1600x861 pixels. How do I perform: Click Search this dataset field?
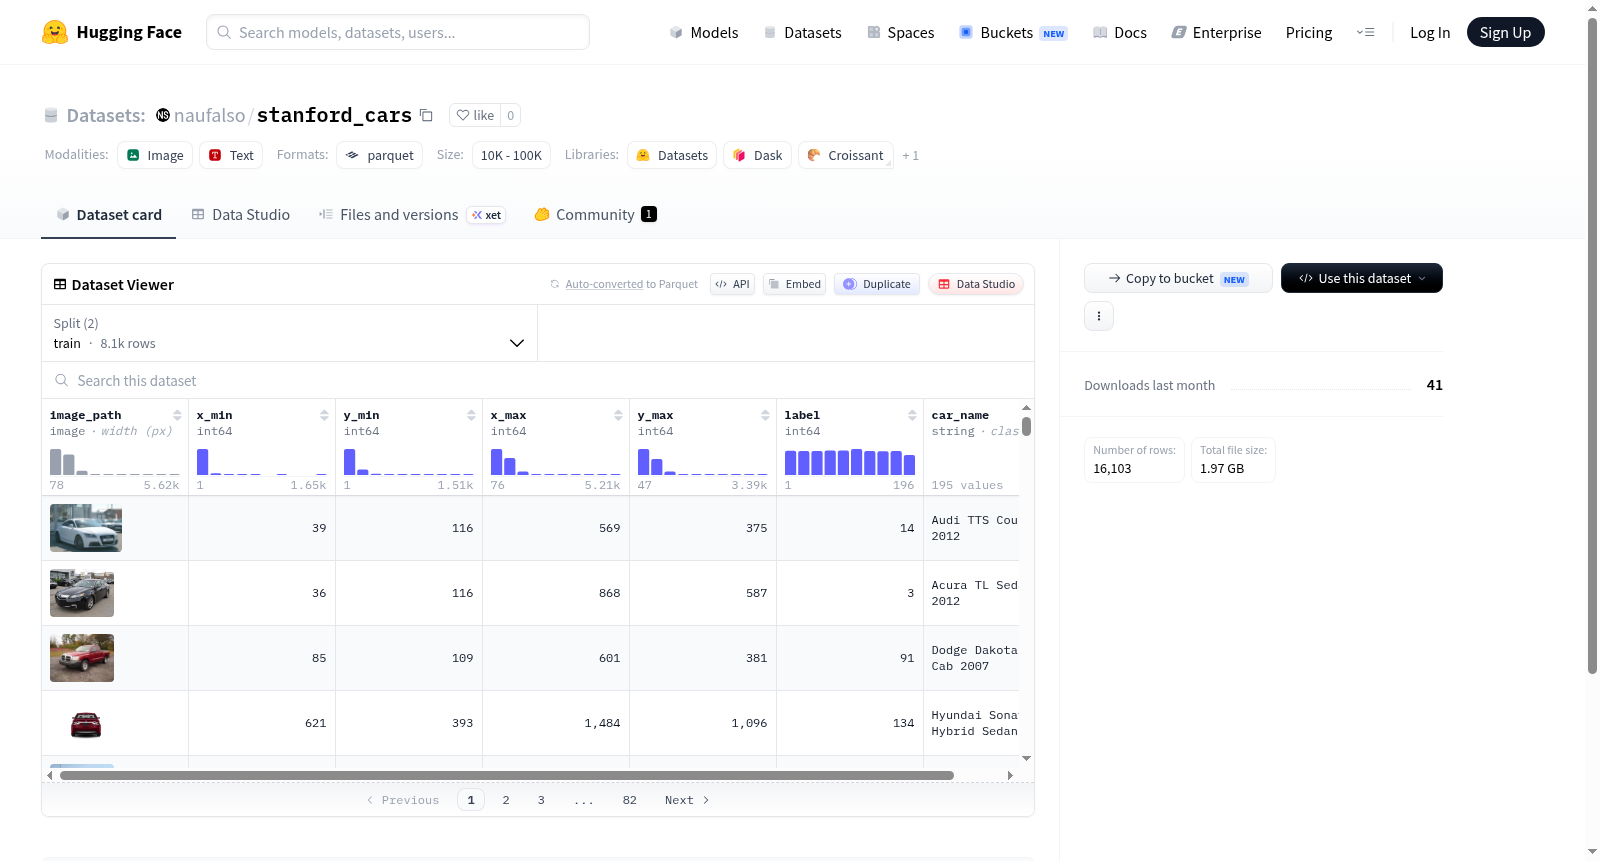pyautogui.click(x=538, y=381)
